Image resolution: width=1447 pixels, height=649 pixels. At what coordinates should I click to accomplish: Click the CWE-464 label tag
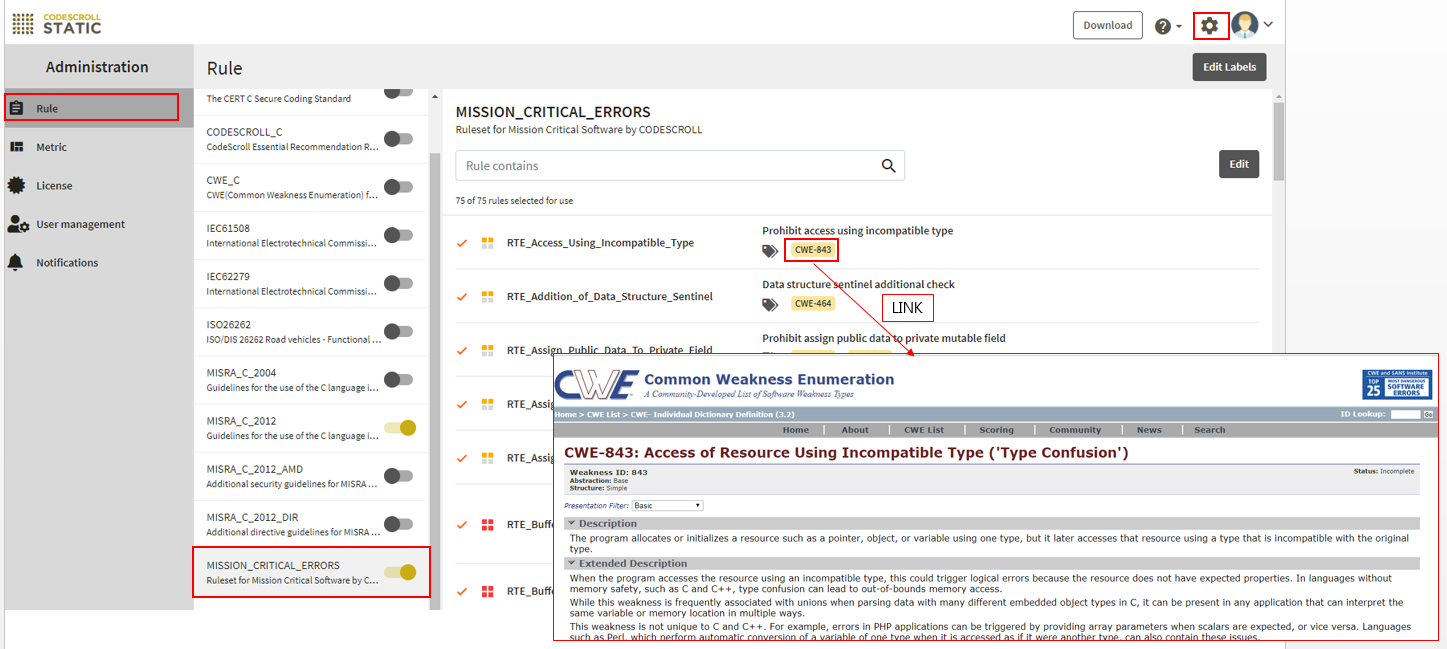tap(812, 304)
